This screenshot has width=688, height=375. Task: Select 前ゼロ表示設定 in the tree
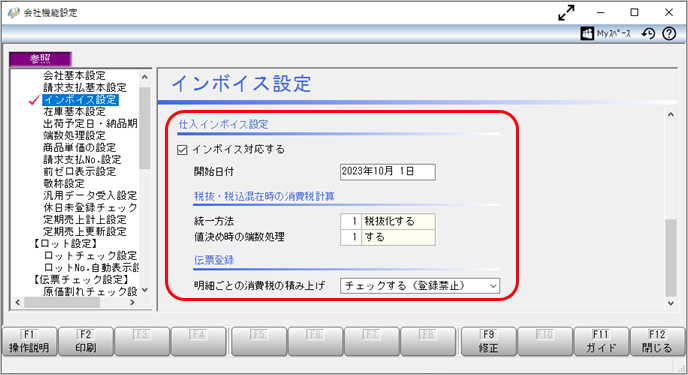coord(79,171)
